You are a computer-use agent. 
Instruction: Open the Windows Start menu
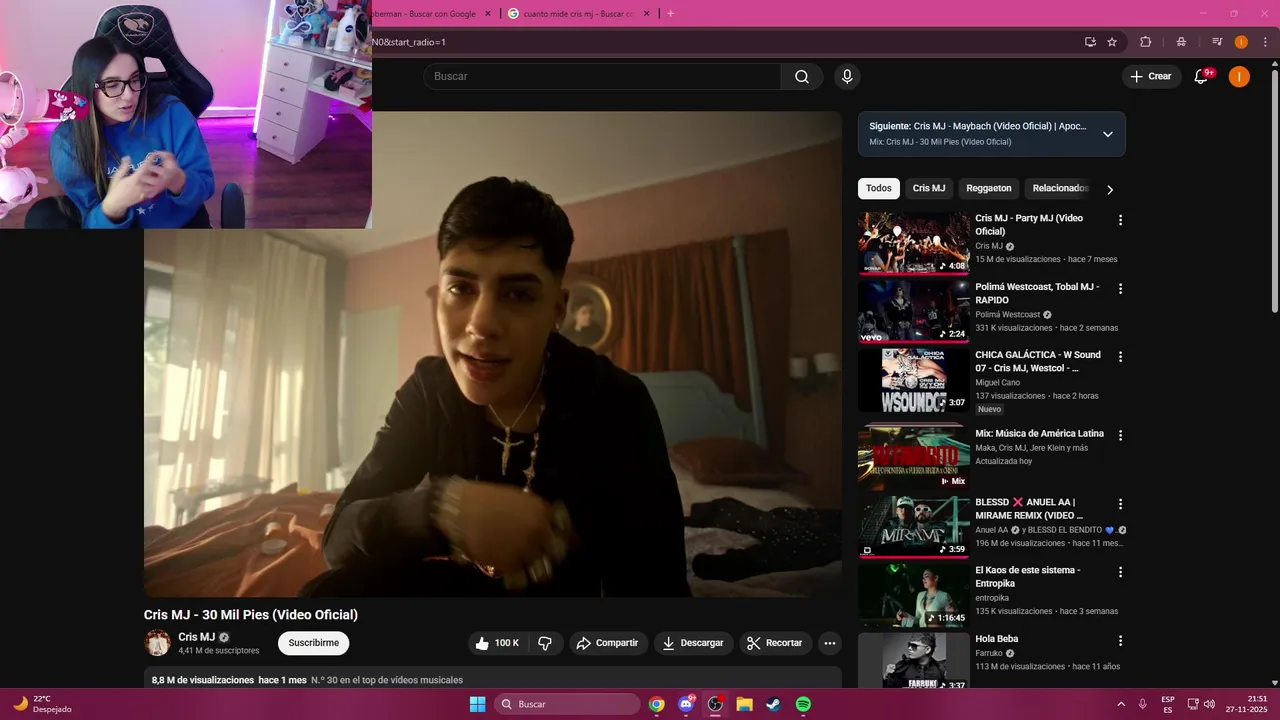477,704
